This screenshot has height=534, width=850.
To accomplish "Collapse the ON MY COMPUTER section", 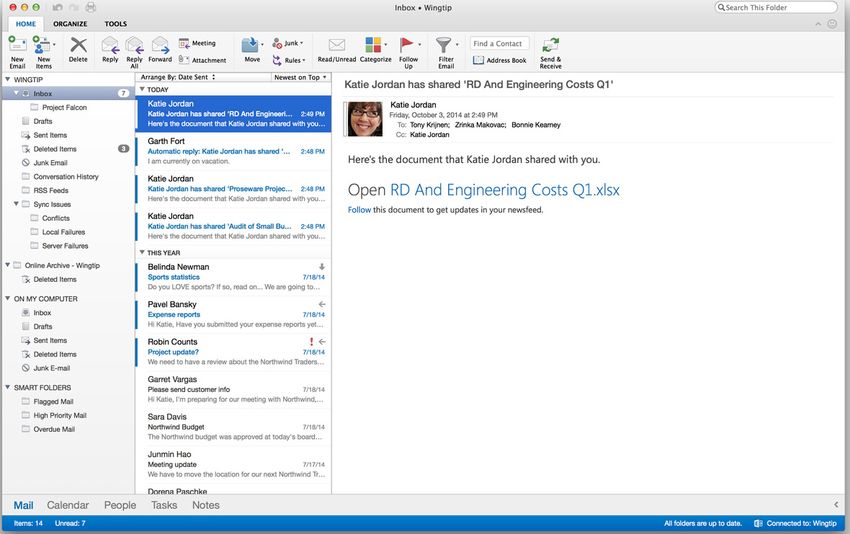I will coord(8,298).
